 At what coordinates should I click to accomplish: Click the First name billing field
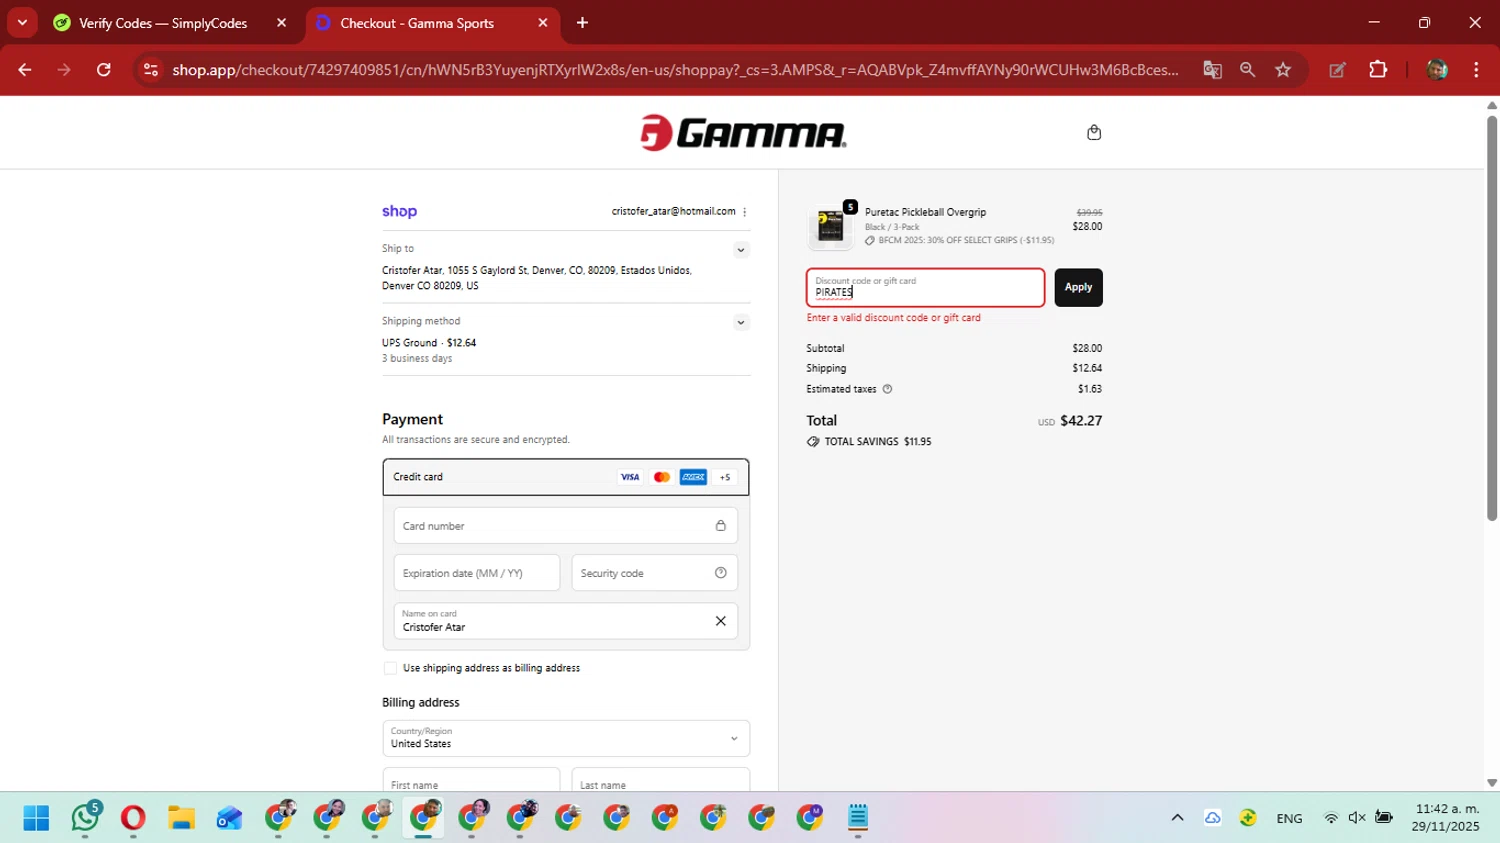[471, 780]
